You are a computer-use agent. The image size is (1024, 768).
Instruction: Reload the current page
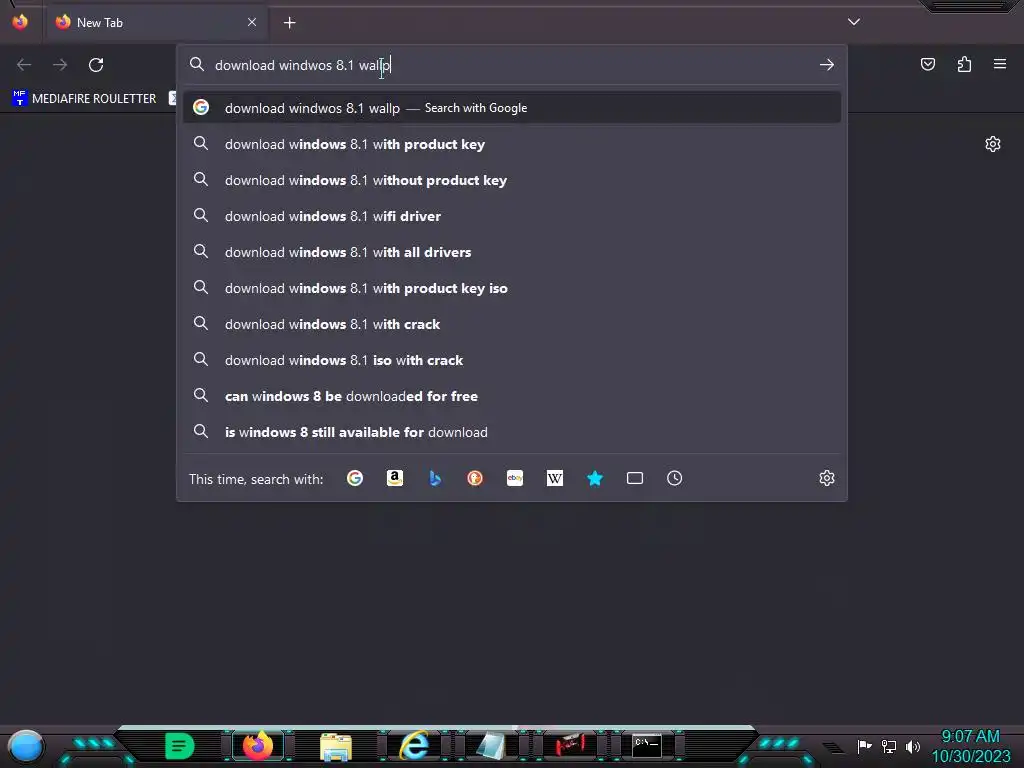tap(96, 65)
